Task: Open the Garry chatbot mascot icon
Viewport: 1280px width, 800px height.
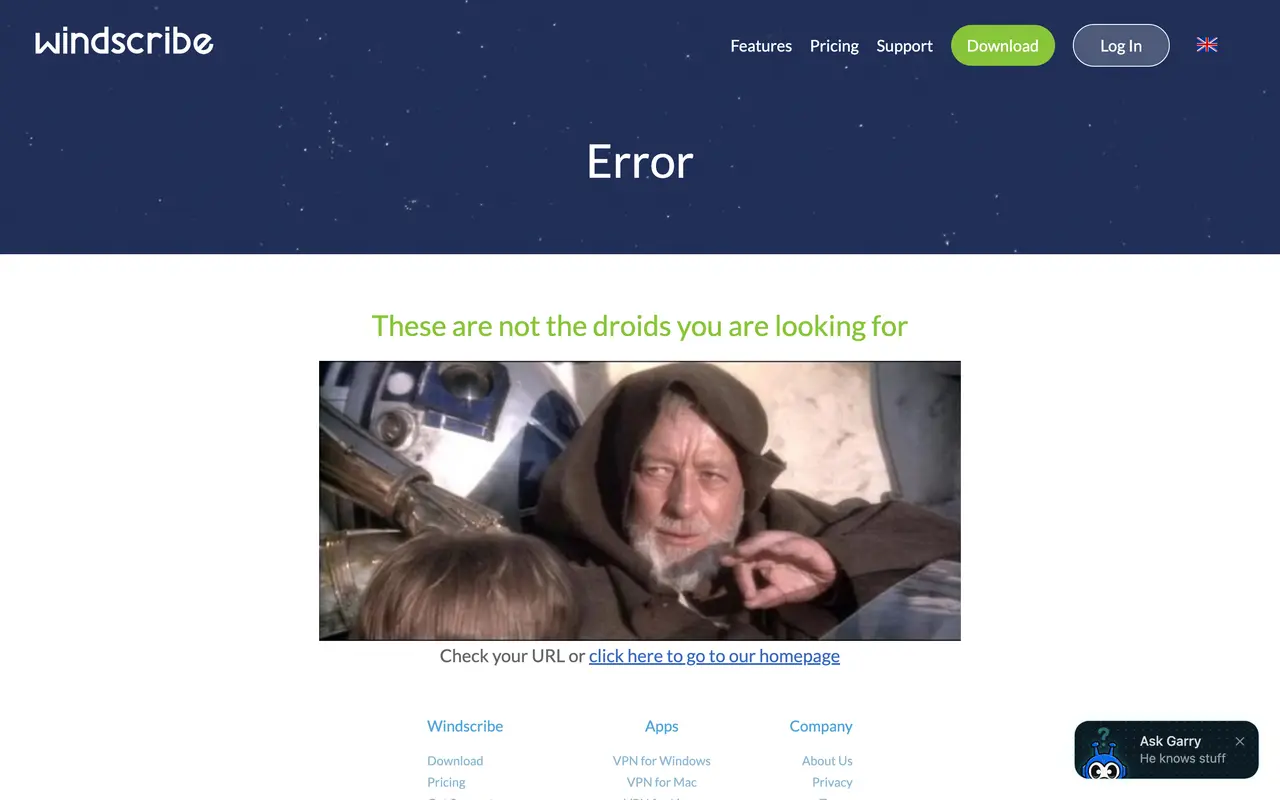Action: [1104, 752]
